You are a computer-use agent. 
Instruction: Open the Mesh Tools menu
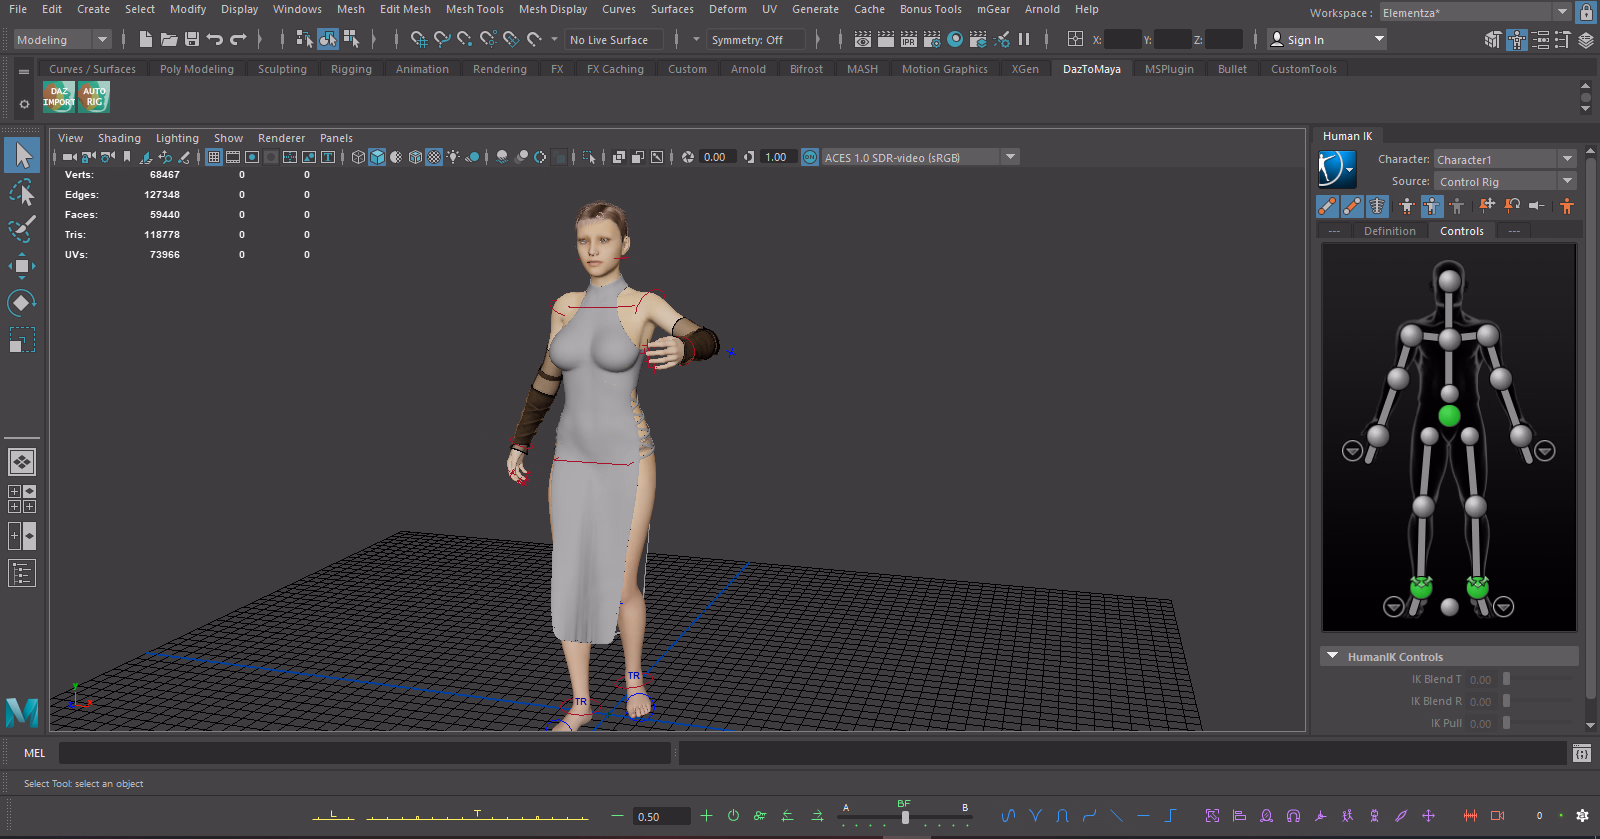[474, 9]
